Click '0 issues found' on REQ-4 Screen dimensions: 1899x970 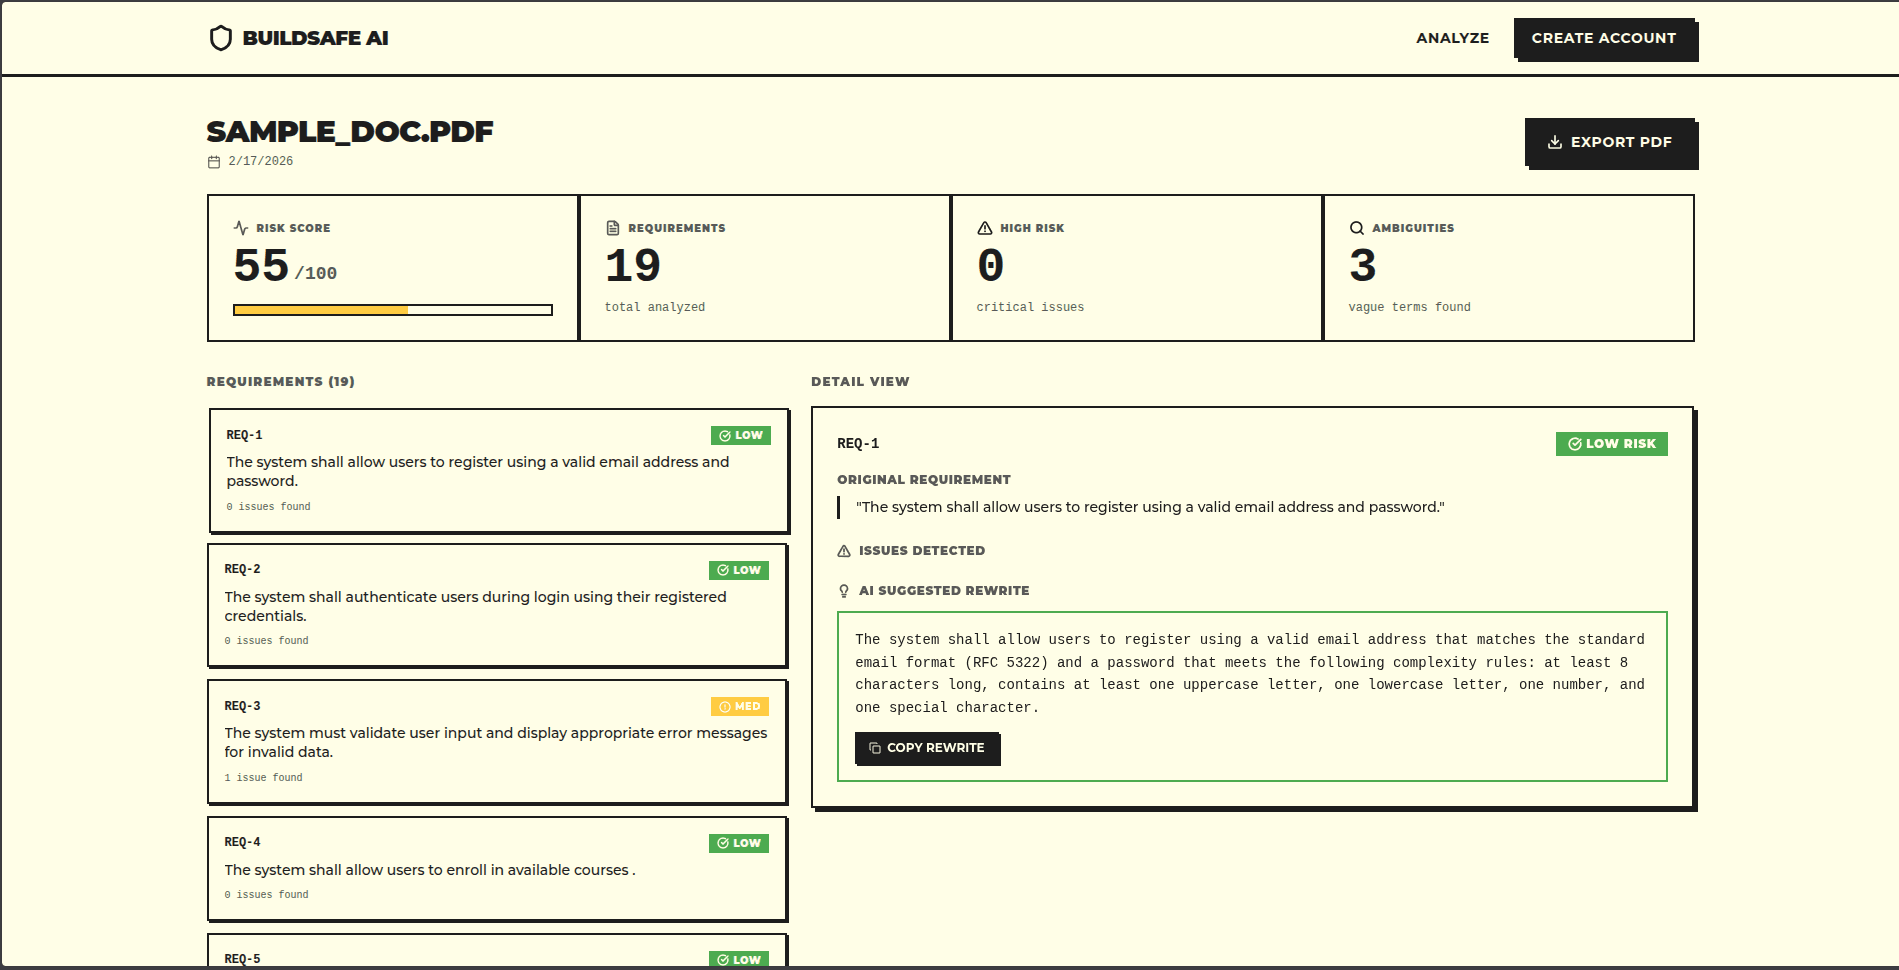[x=266, y=895]
